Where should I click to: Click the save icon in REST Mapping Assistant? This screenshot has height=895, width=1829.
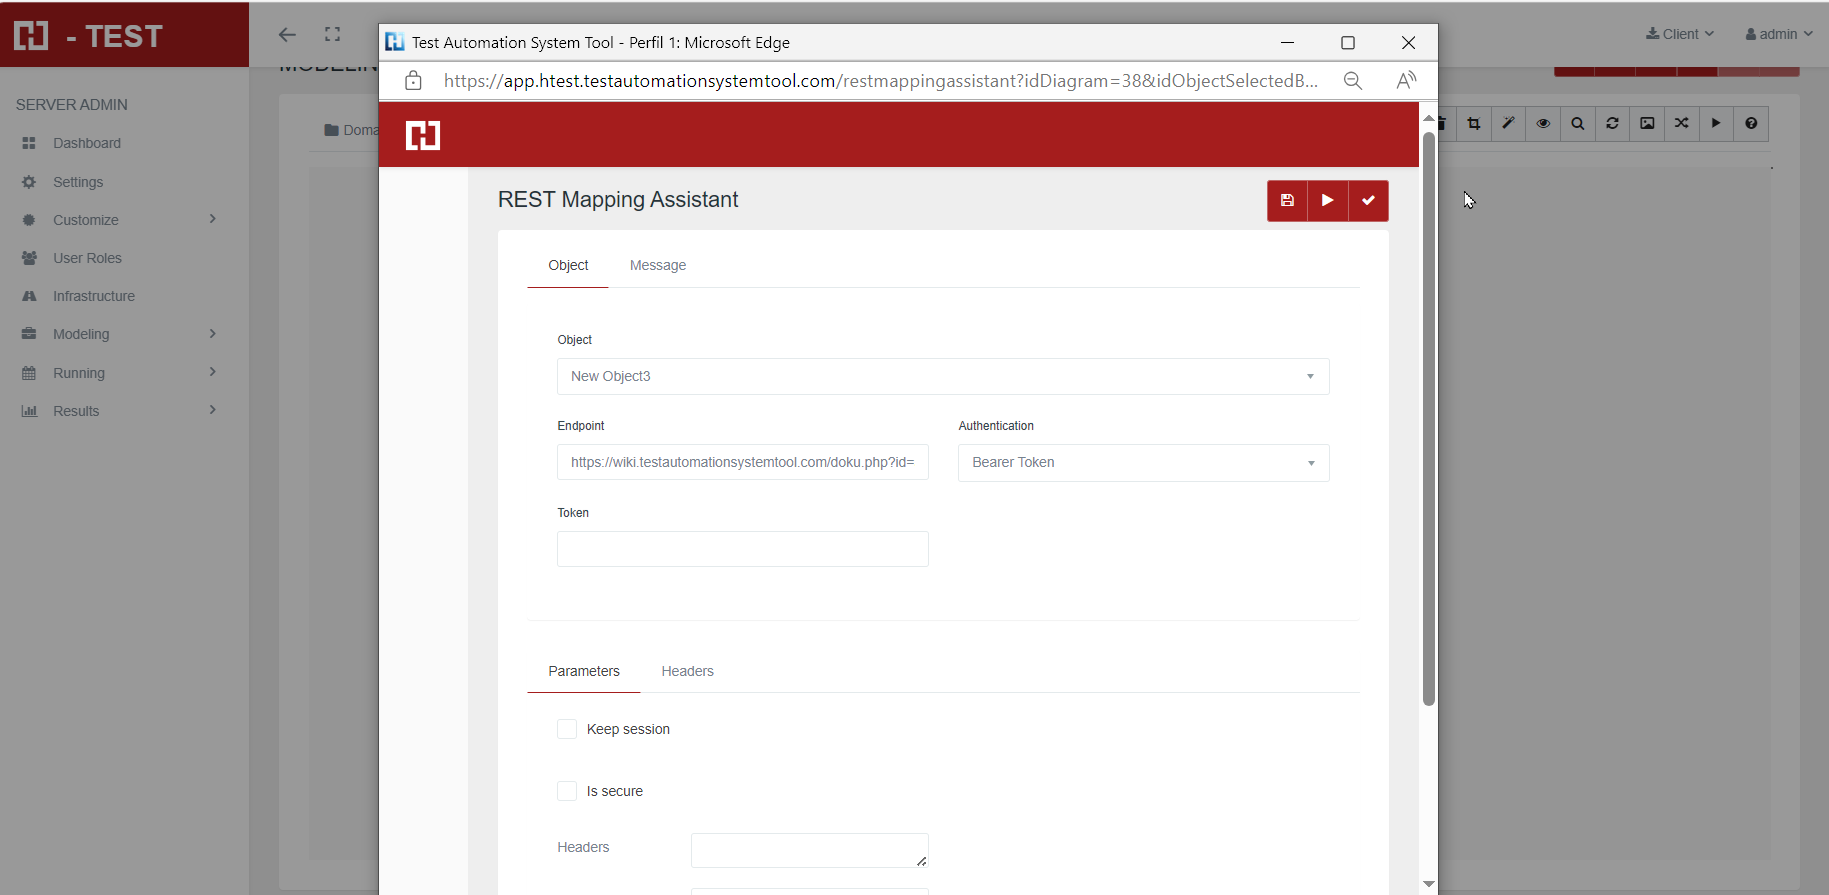(1287, 201)
